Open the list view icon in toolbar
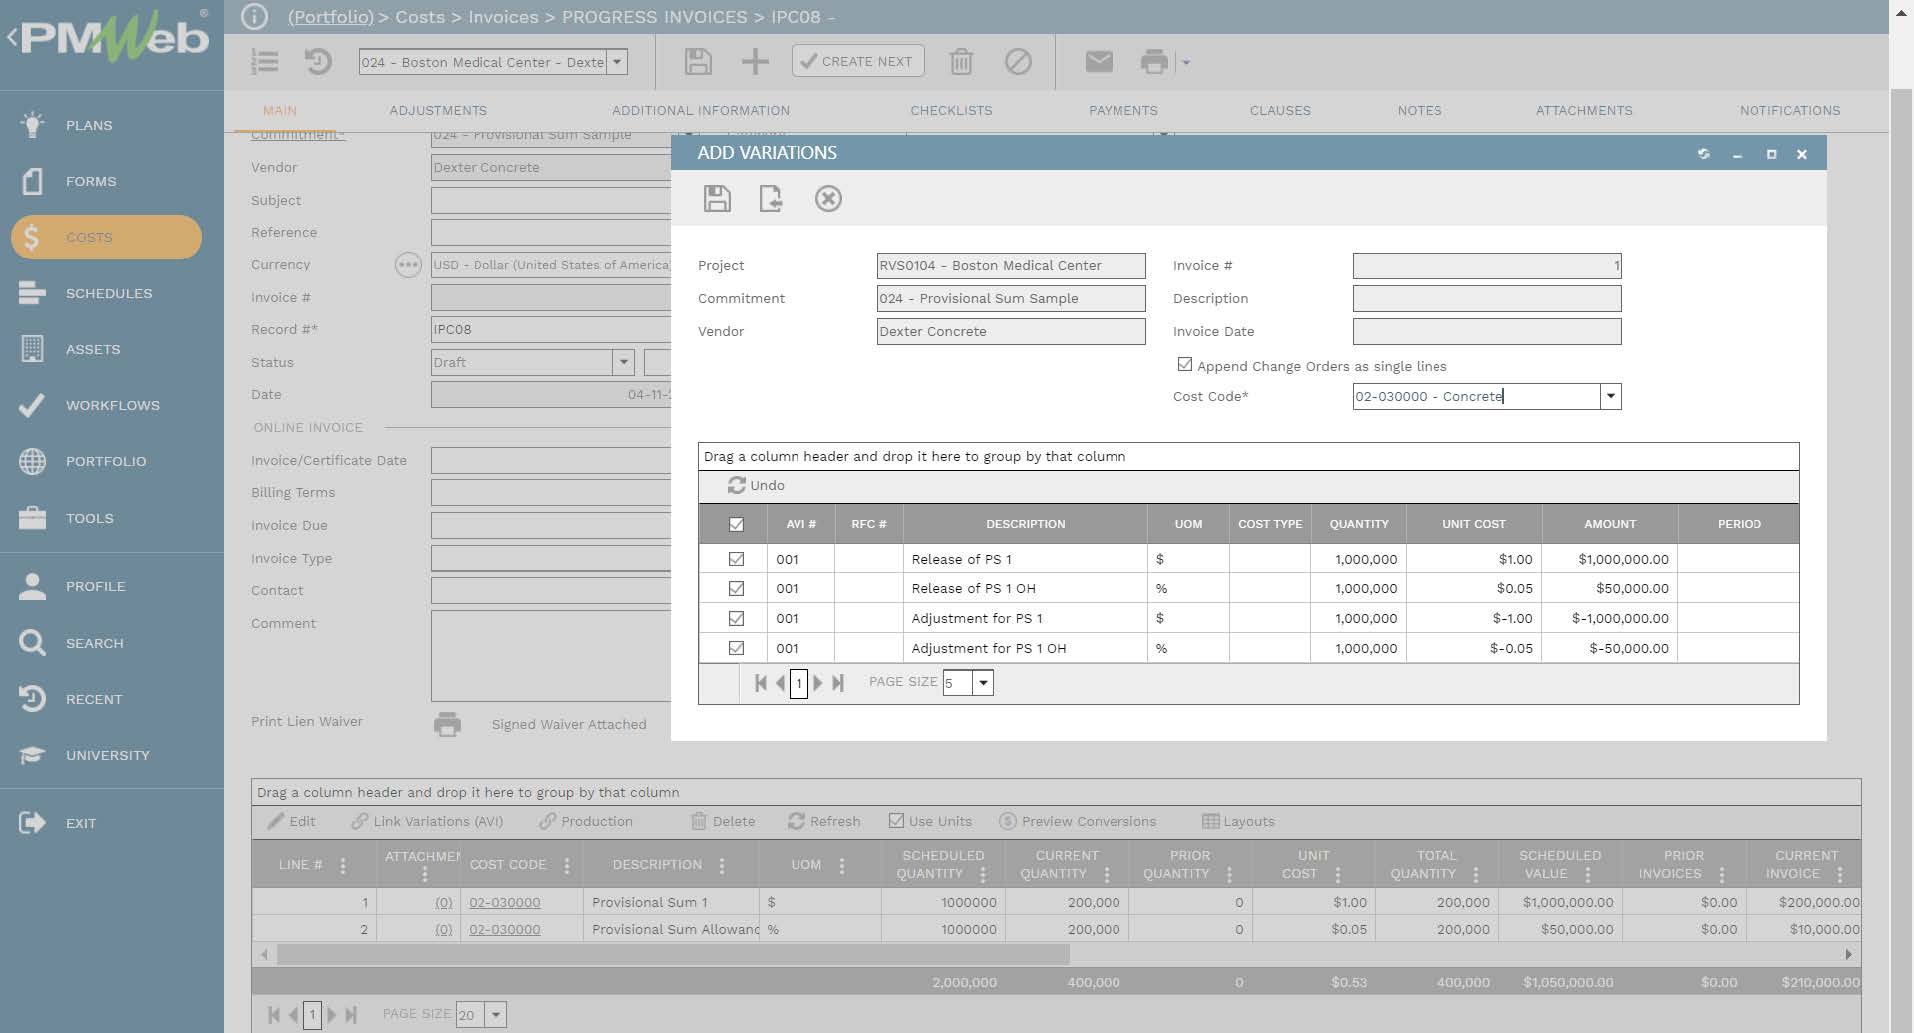This screenshot has height=1033, width=1914. pos(265,62)
